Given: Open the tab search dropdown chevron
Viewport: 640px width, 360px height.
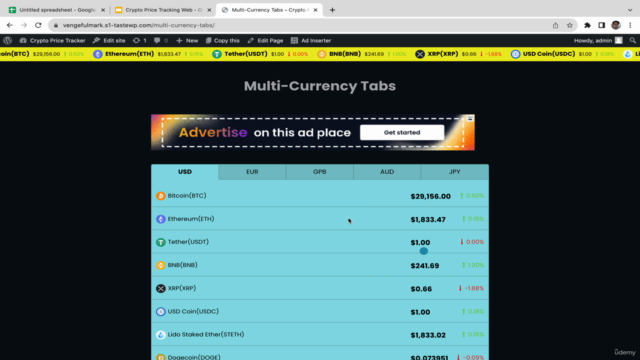Looking at the screenshot, I should pyautogui.click(x=630, y=10).
